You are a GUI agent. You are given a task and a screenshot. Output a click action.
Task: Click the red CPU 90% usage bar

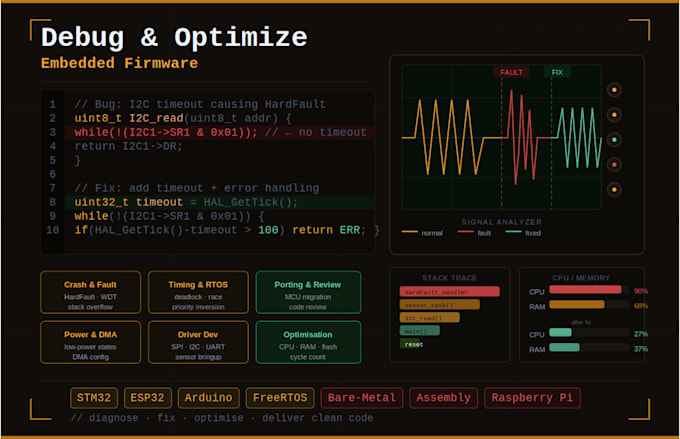coord(585,290)
